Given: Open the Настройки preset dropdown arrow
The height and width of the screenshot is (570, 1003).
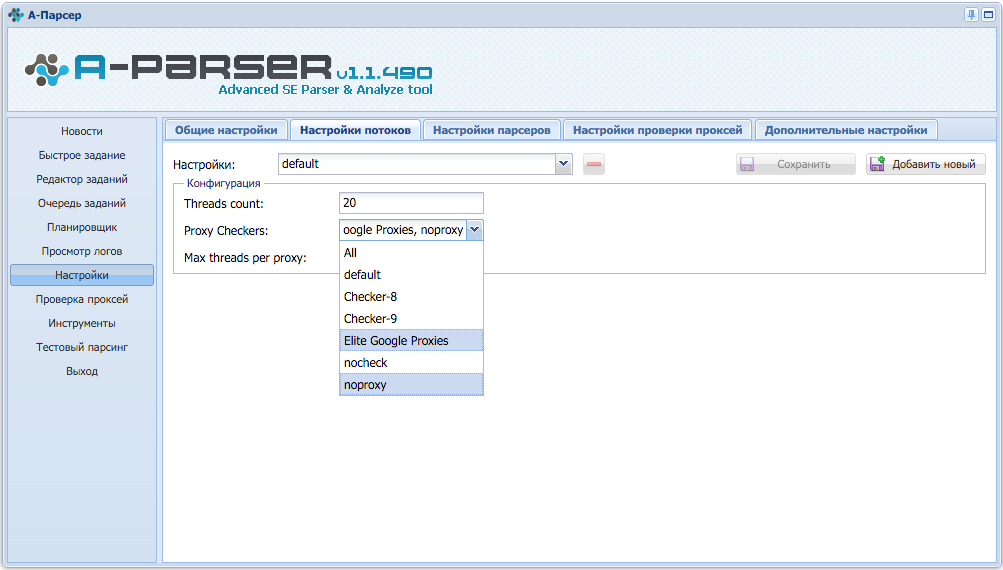Looking at the screenshot, I should pyautogui.click(x=564, y=164).
